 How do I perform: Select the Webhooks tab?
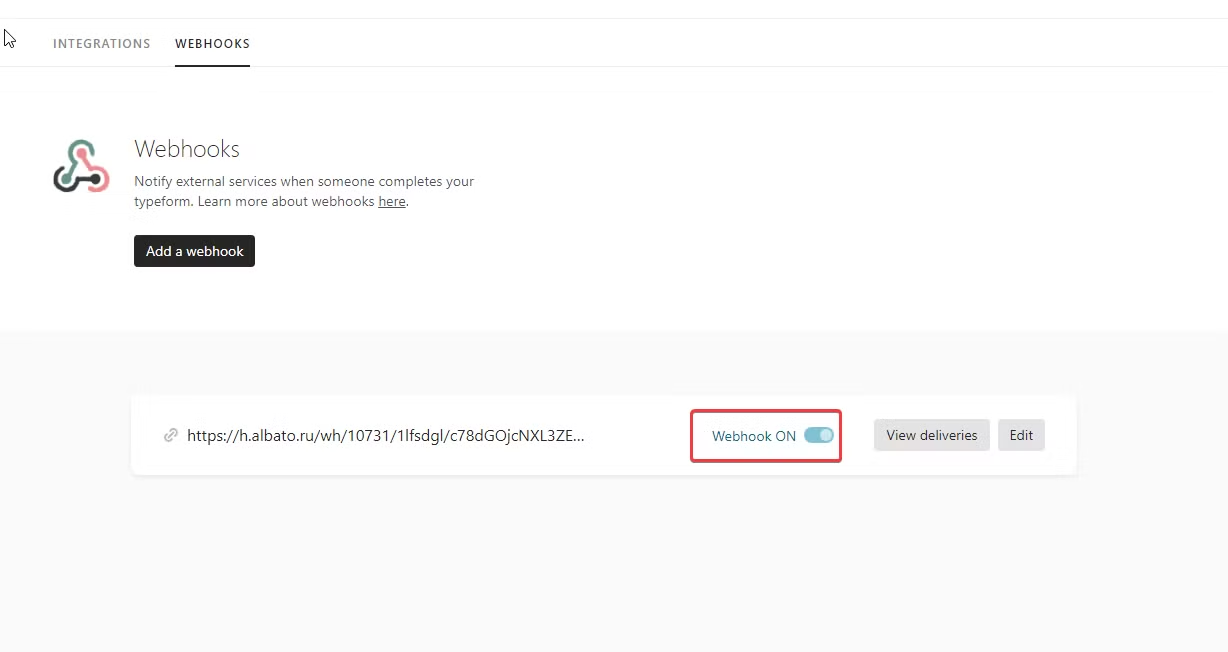point(212,44)
